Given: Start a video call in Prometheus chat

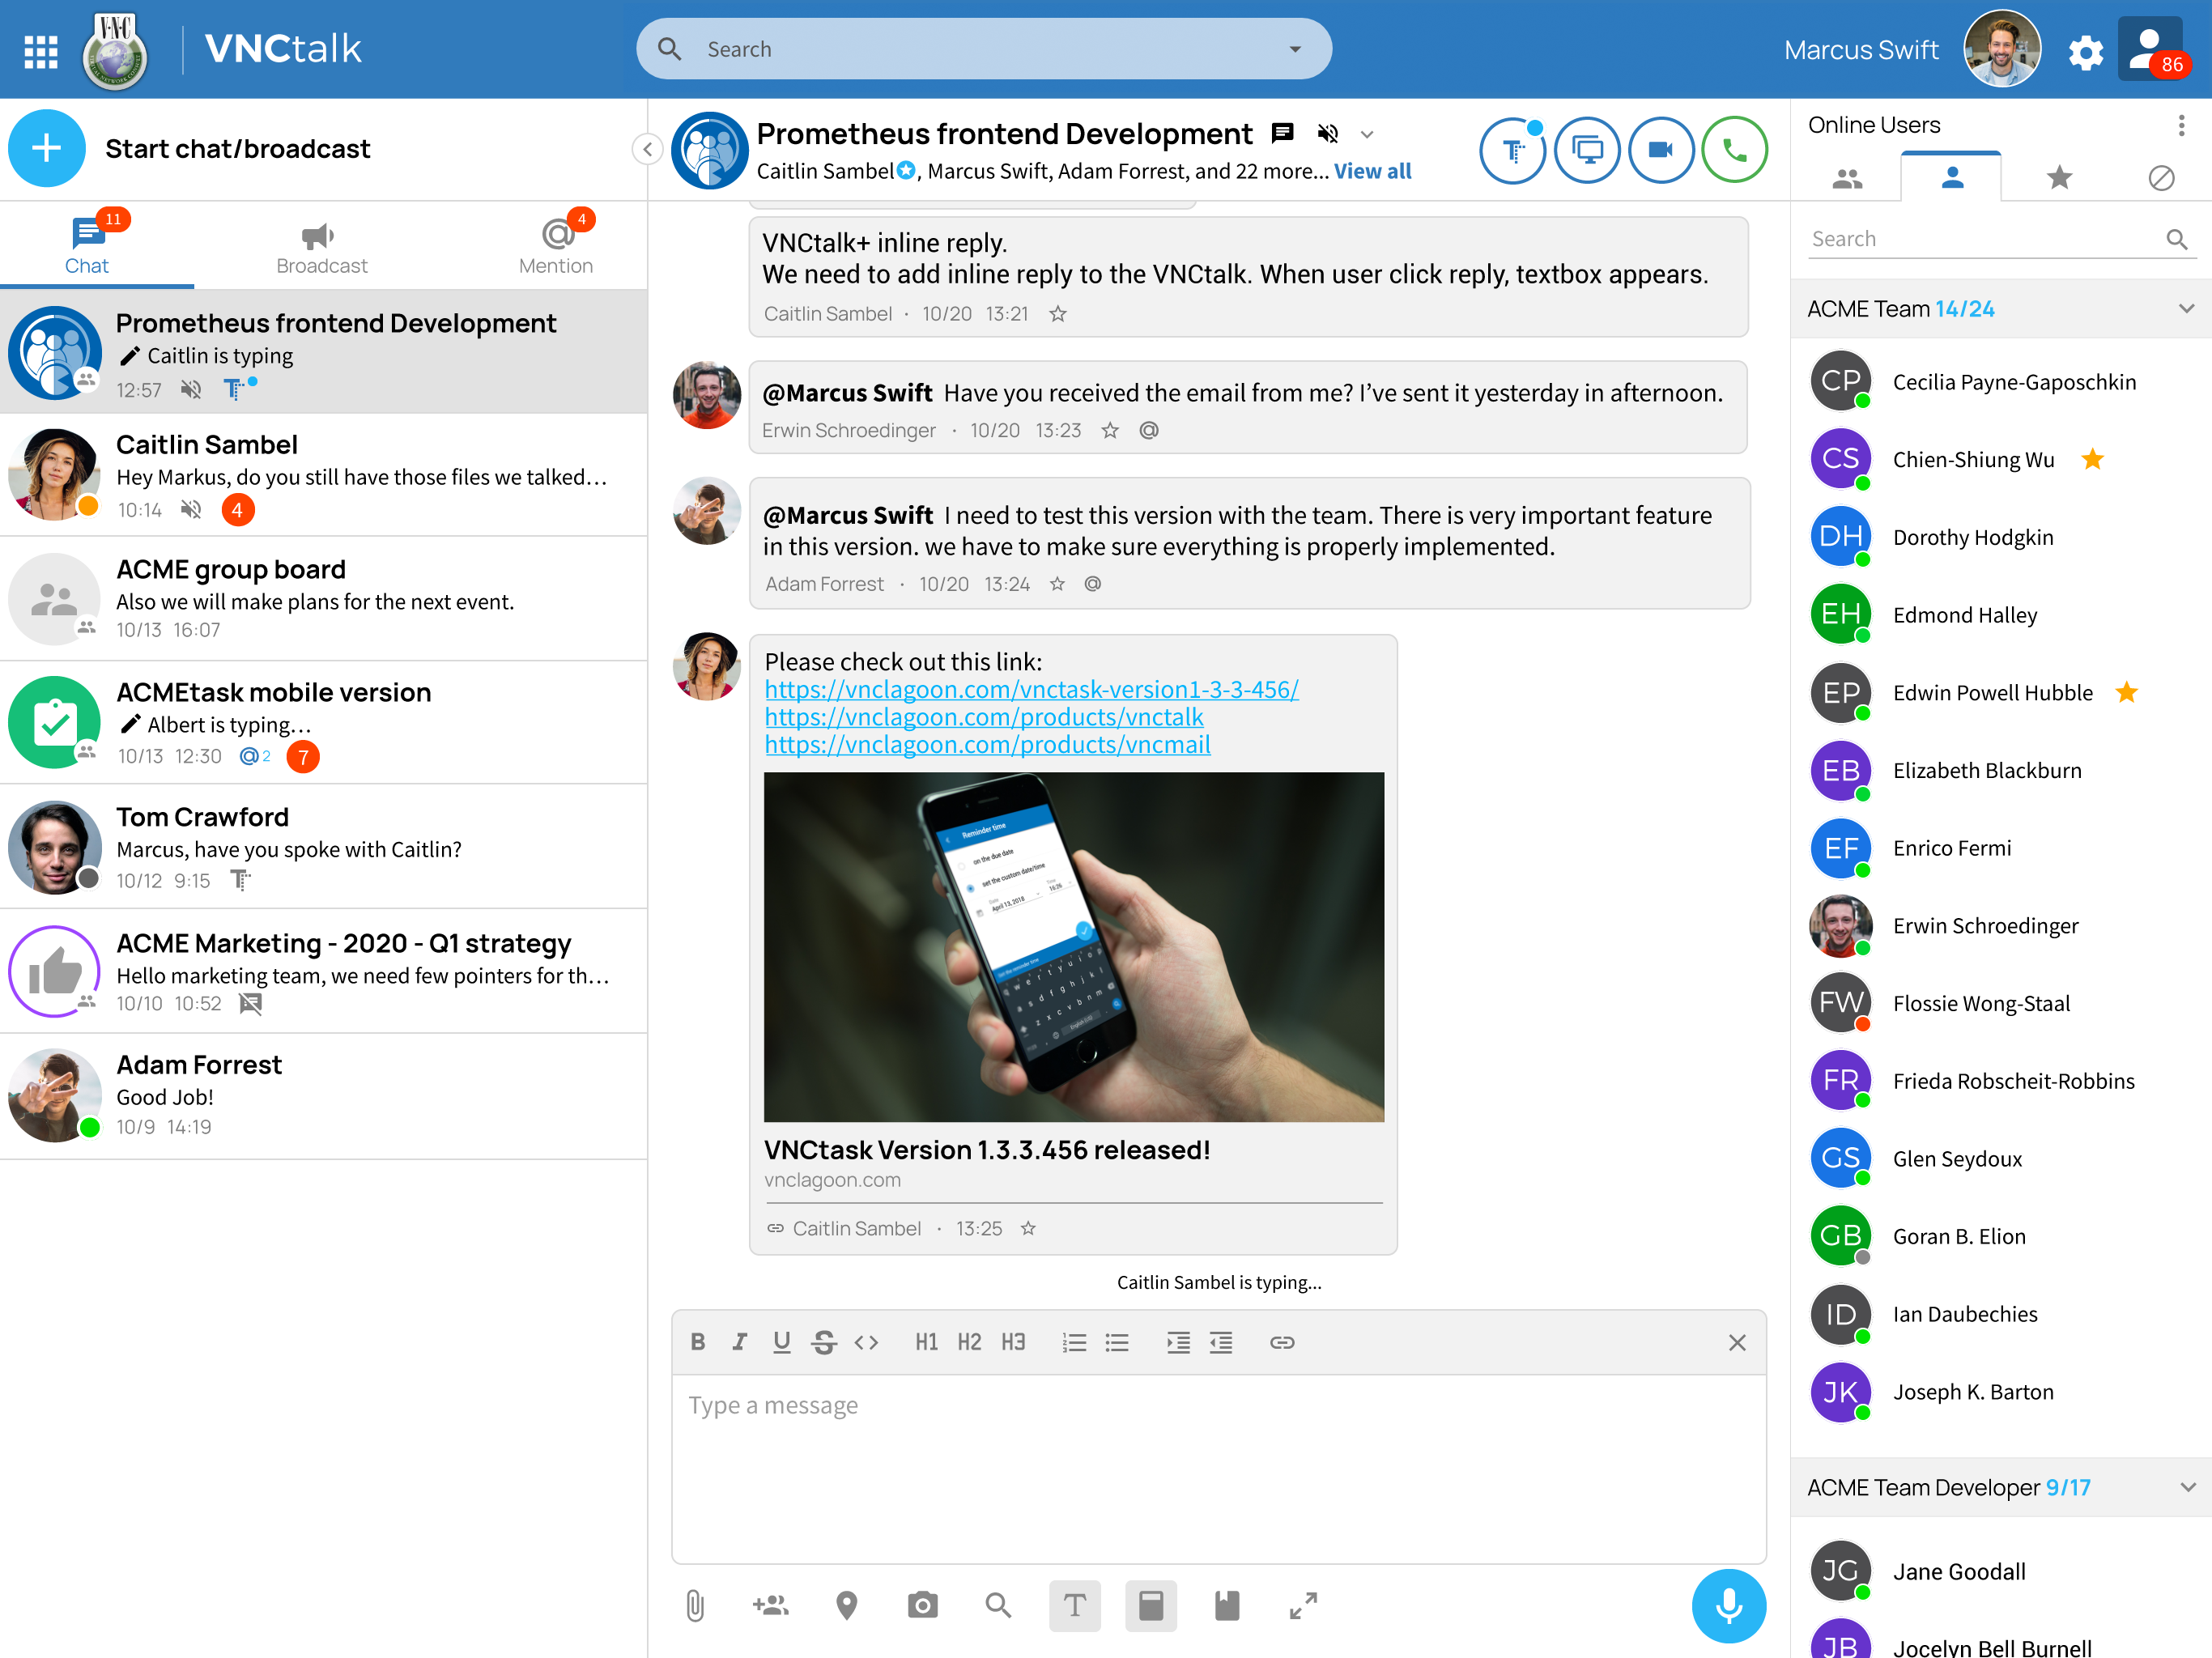Looking at the screenshot, I should tap(1660, 150).
